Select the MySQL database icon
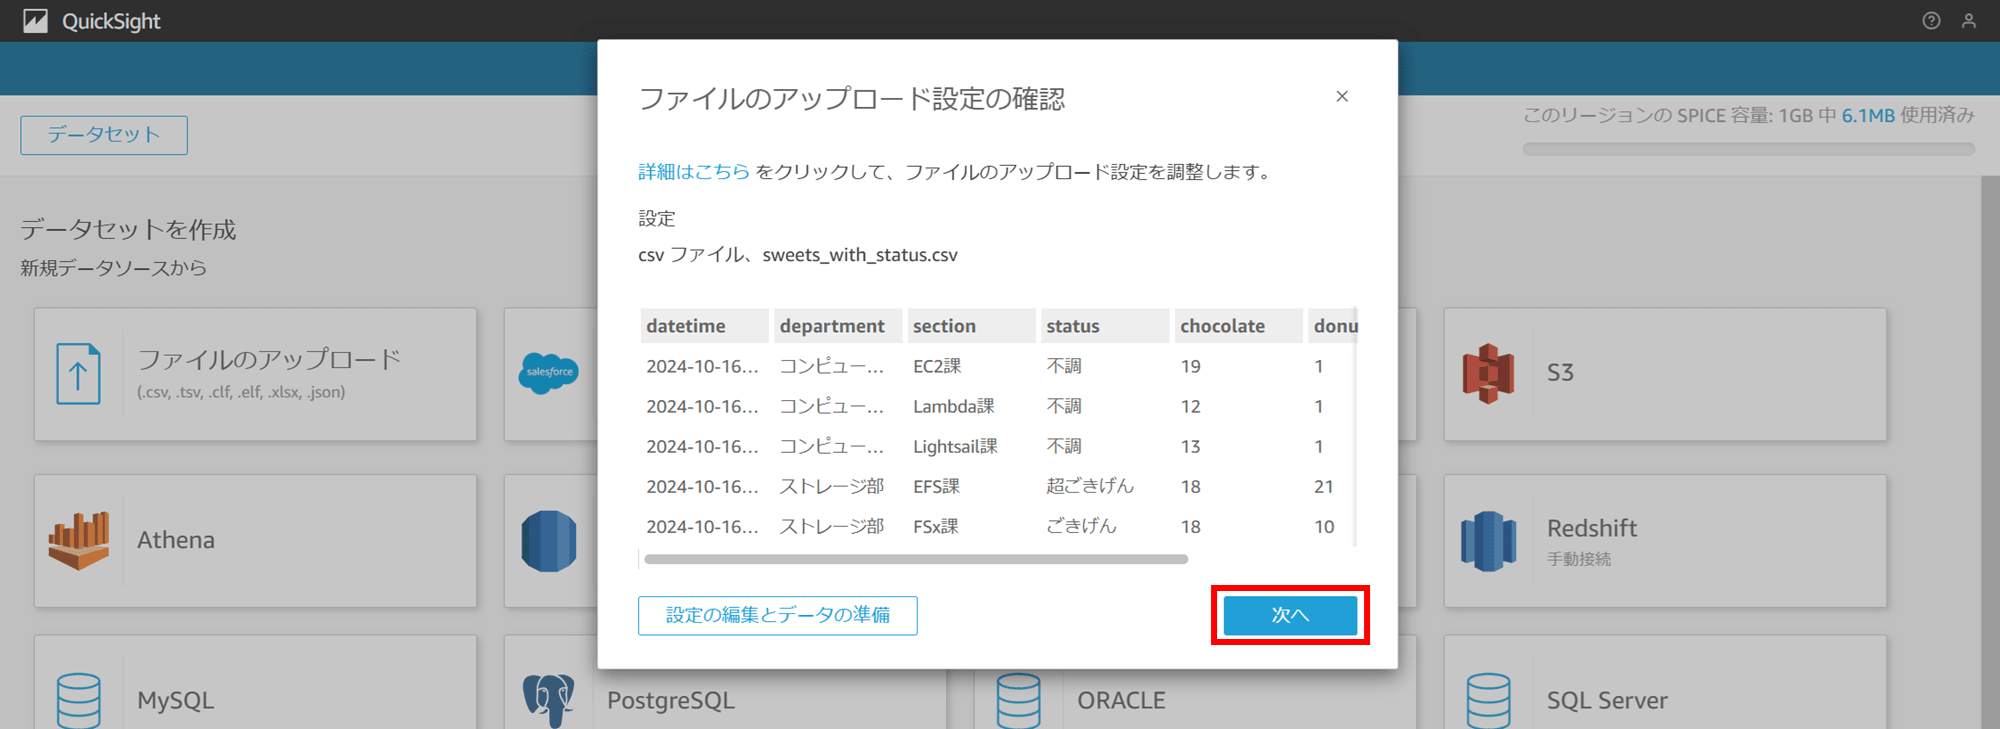The image size is (2000, 729). [x=79, y=700]
